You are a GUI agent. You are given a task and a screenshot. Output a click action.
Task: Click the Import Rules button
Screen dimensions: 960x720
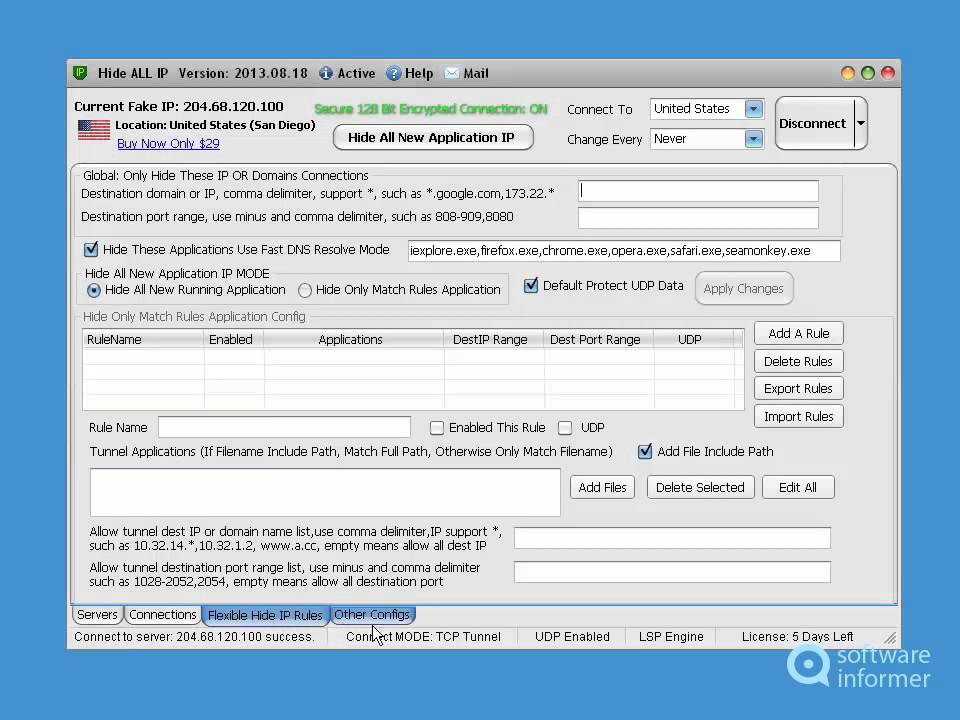coord(798,416)
